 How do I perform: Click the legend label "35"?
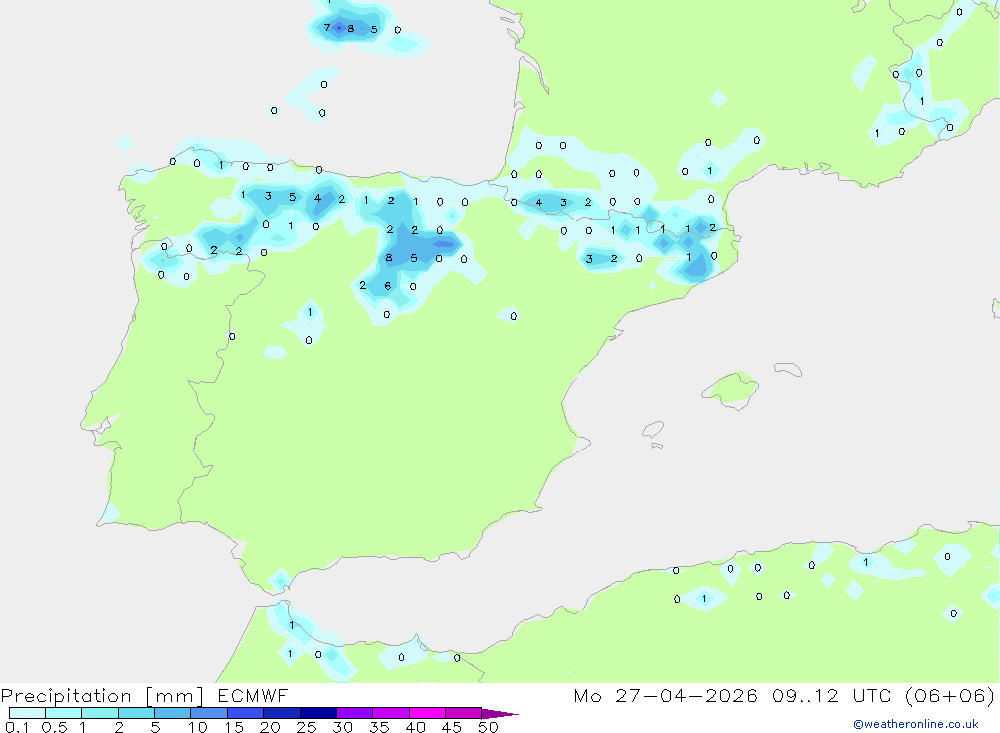pyautogui.click(x=379, y=727)
